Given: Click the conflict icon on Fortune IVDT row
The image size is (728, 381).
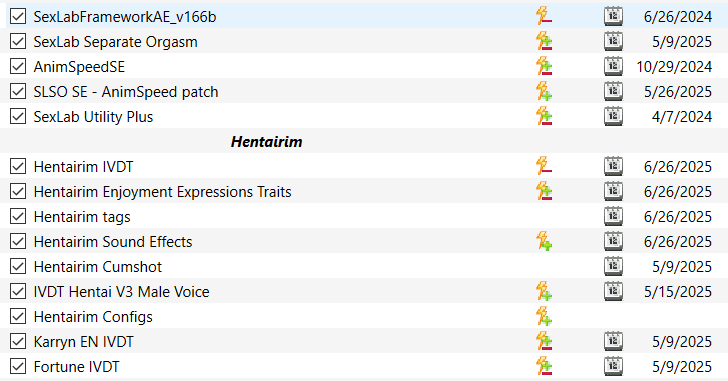Looking at the screenshot, I should [544, 366].
